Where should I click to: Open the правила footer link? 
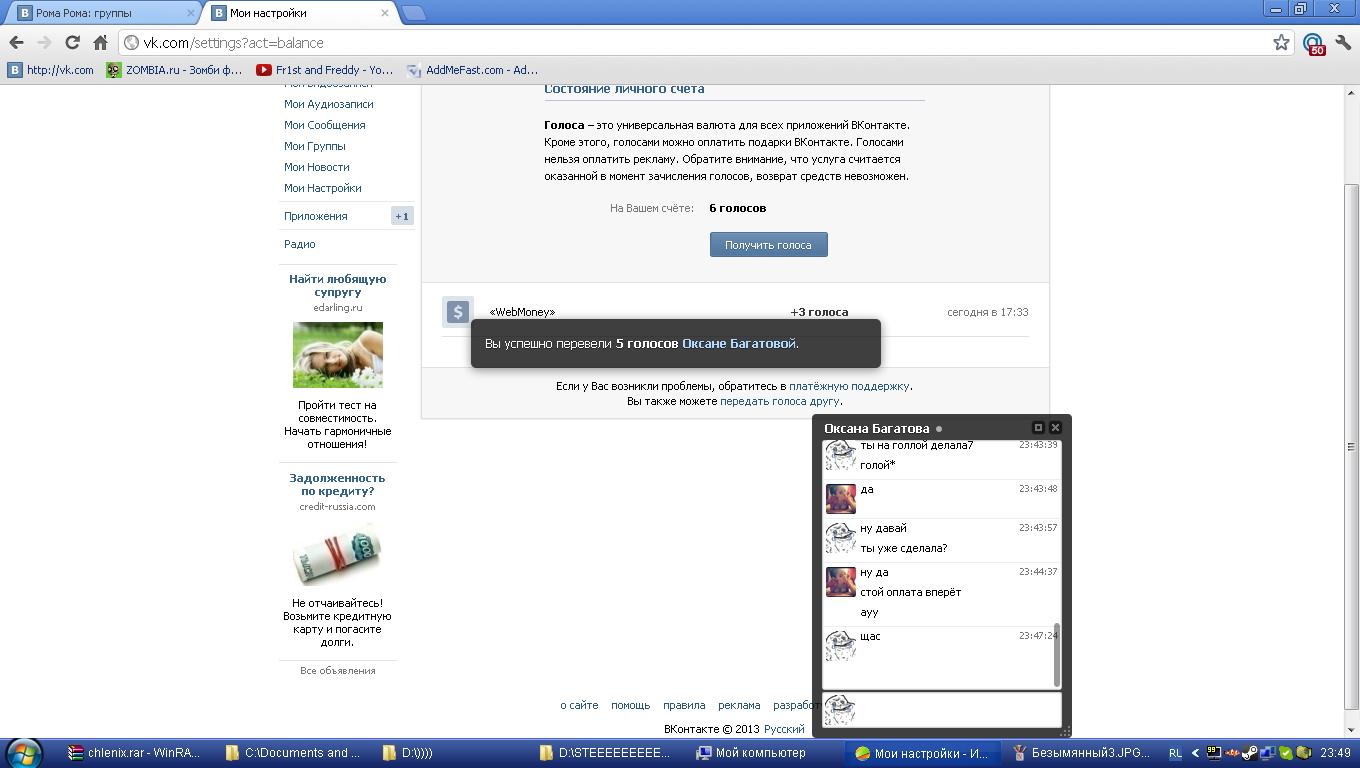tap(684, 705)
